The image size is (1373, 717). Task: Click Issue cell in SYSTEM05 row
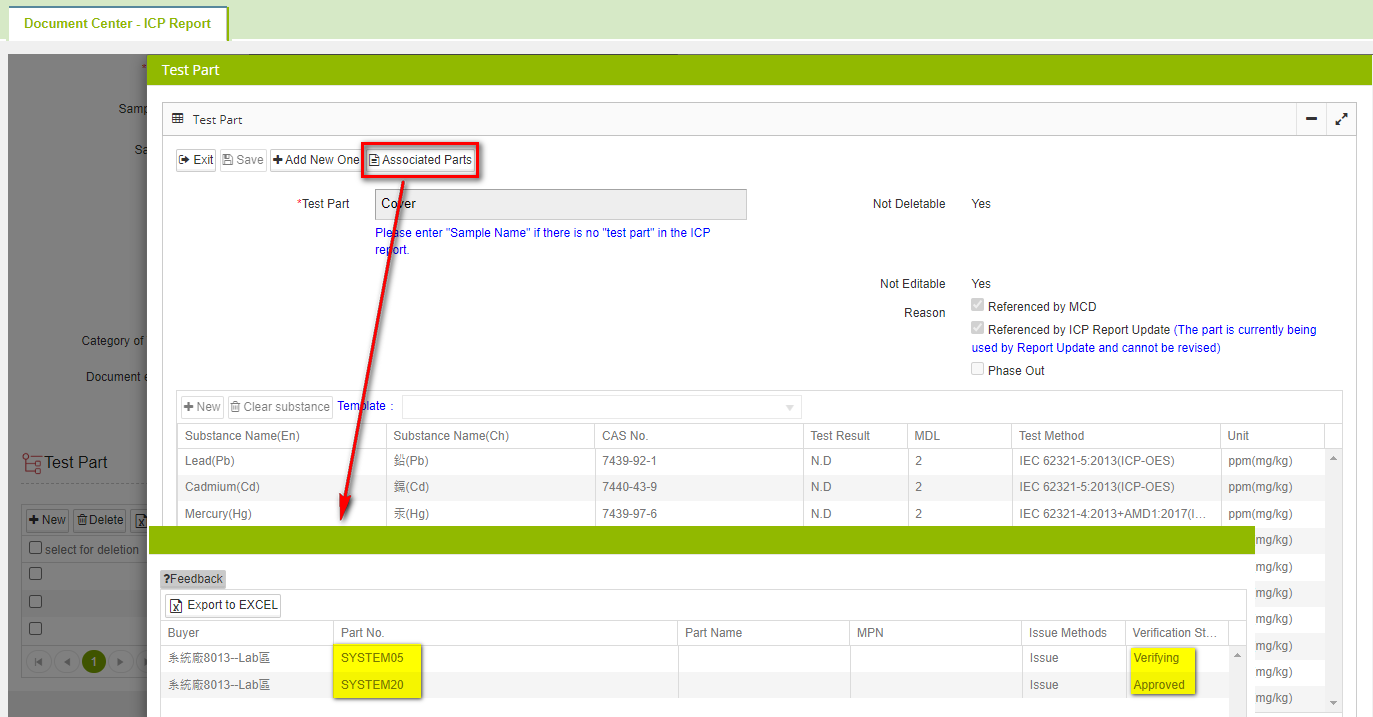(1044, 658)
